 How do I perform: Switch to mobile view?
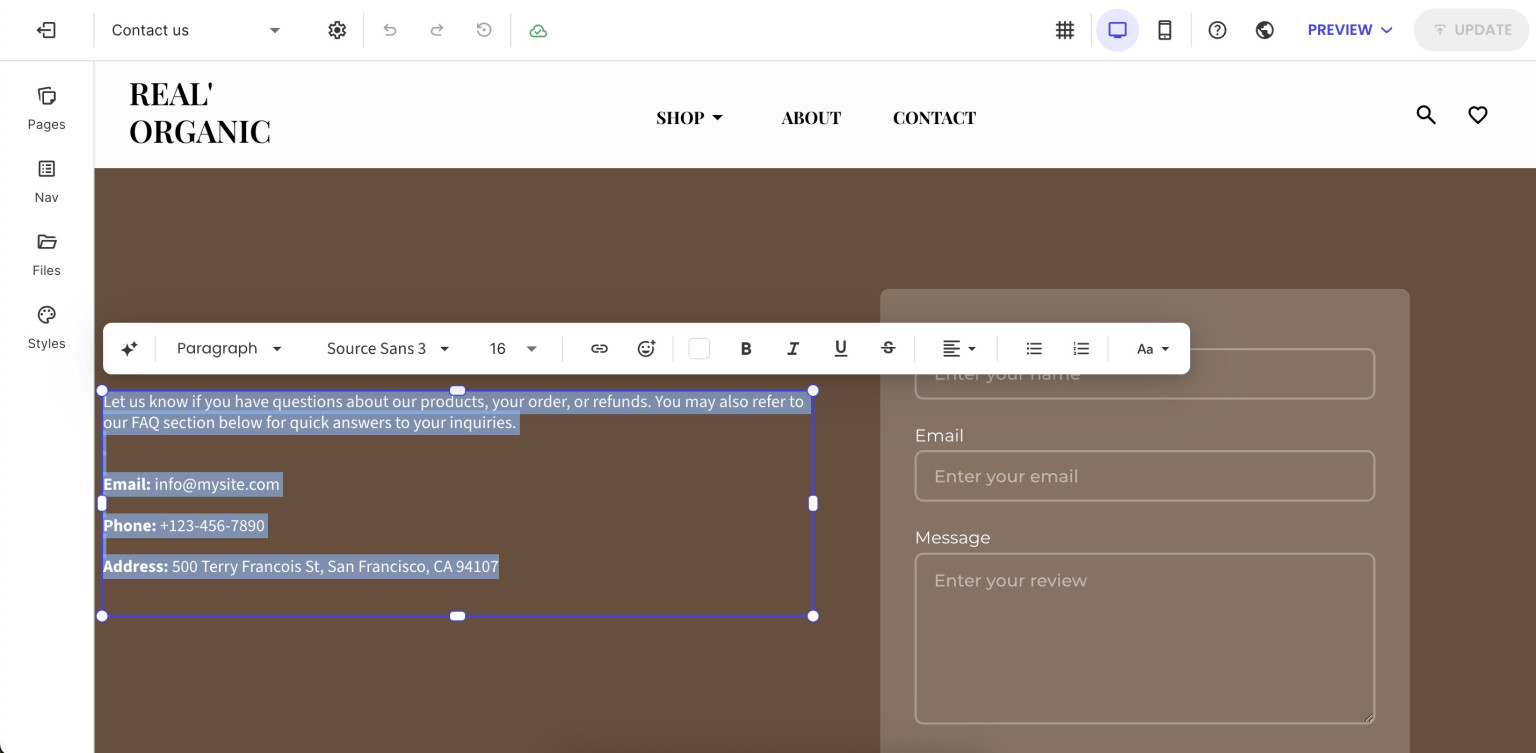coord(1165,30)
